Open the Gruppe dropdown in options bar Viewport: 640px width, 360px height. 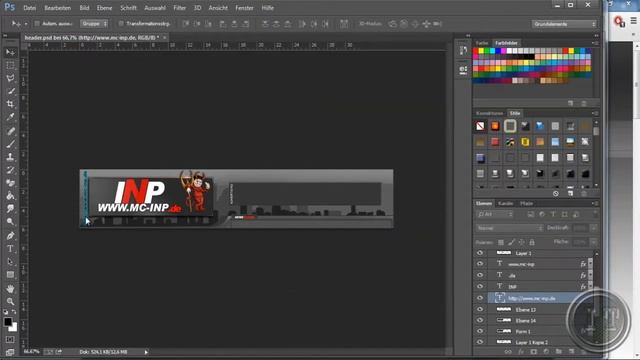click(94, 24)
